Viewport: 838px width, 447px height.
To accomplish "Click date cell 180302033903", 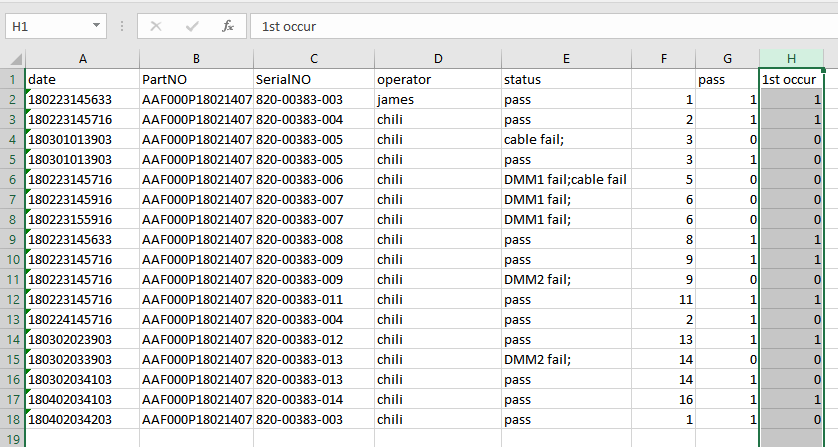I will (x=82, y=359).
